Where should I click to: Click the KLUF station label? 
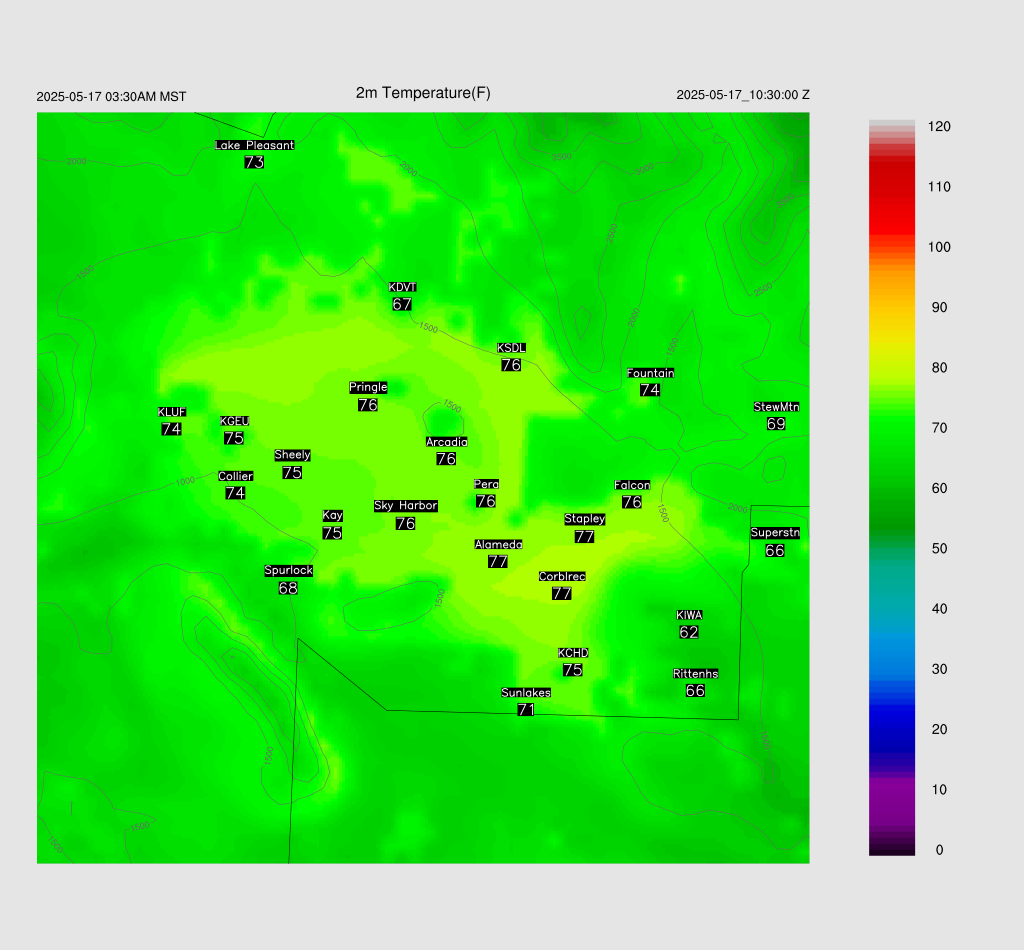(x=172, y=412)
